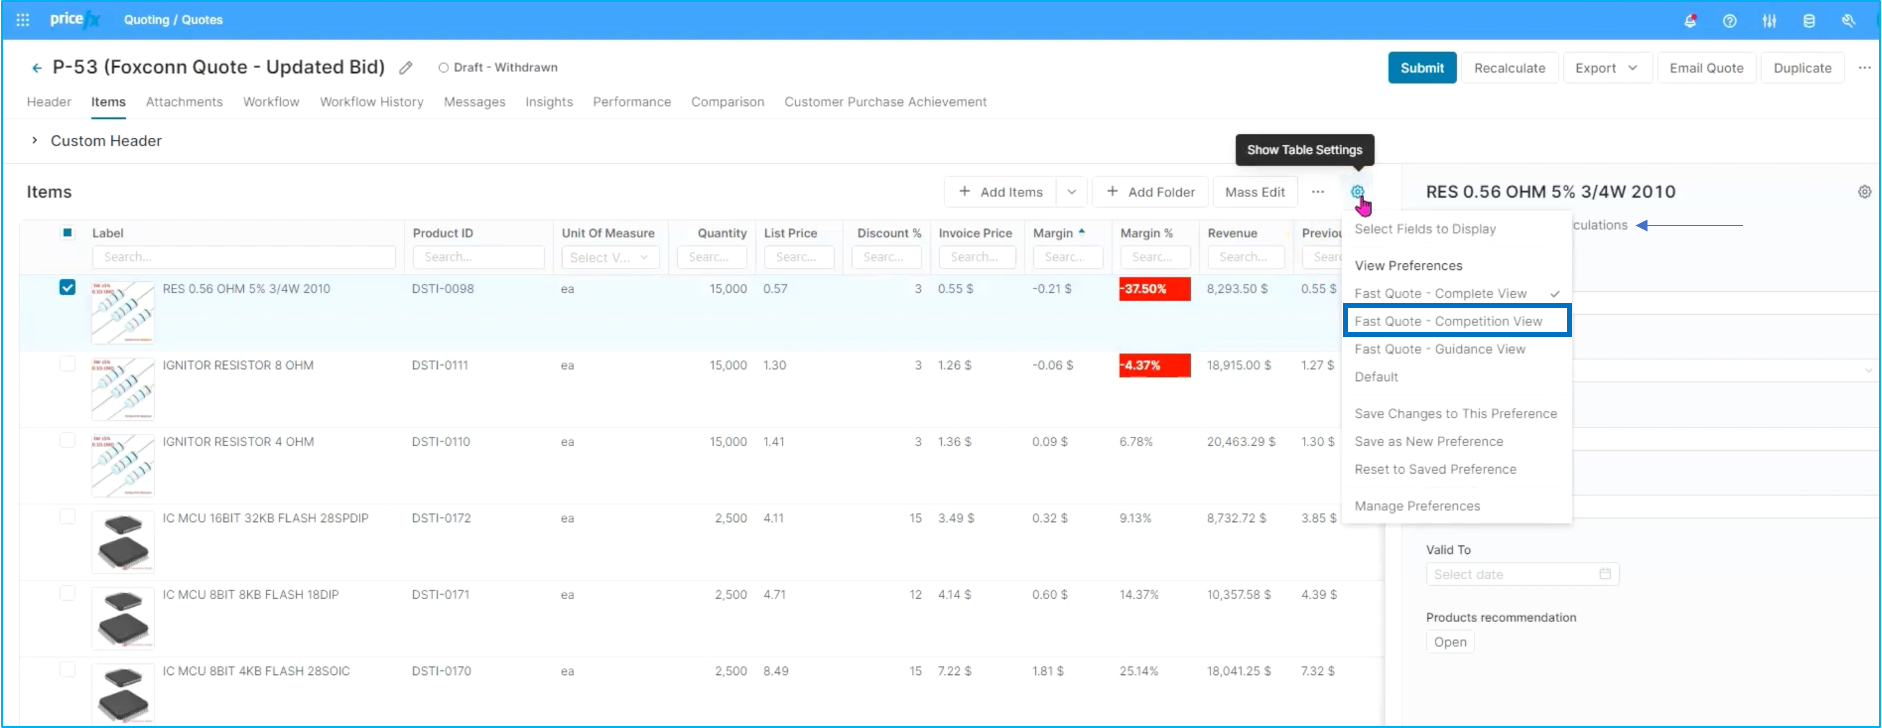This screenshot has height=728, width=1882.
Task: Click the notifications bell icon
Action: 1690,20
